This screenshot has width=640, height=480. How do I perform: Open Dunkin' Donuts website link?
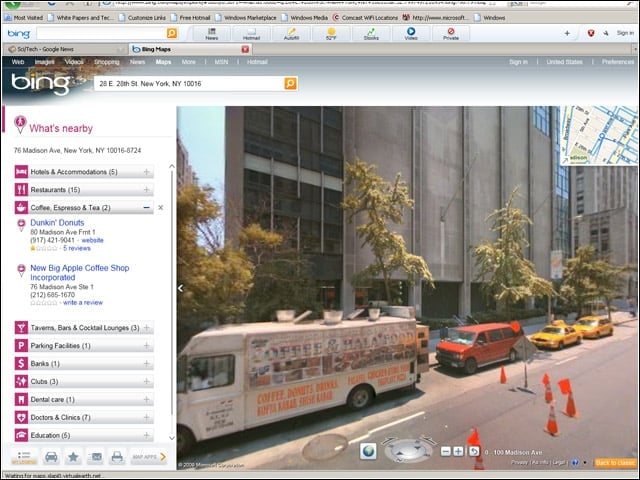click(x=92, y=240)
